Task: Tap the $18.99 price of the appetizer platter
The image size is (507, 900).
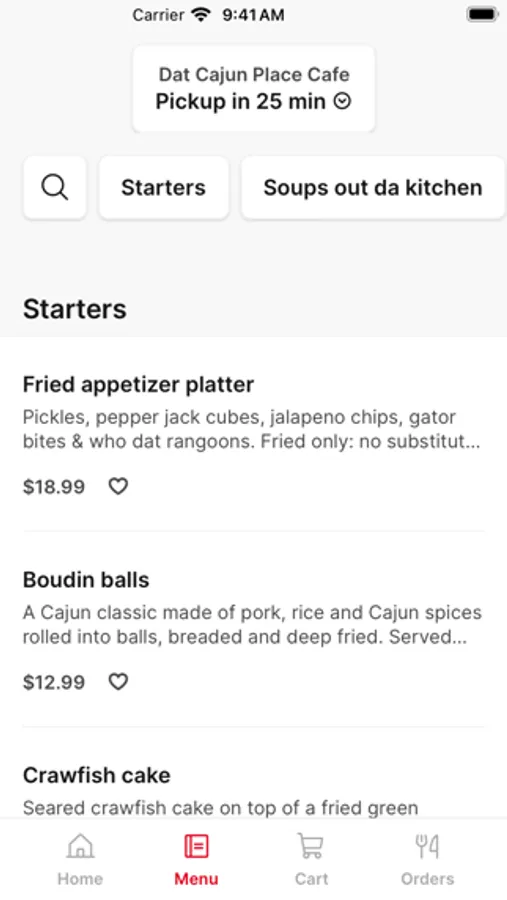Action: click(54, 487)
